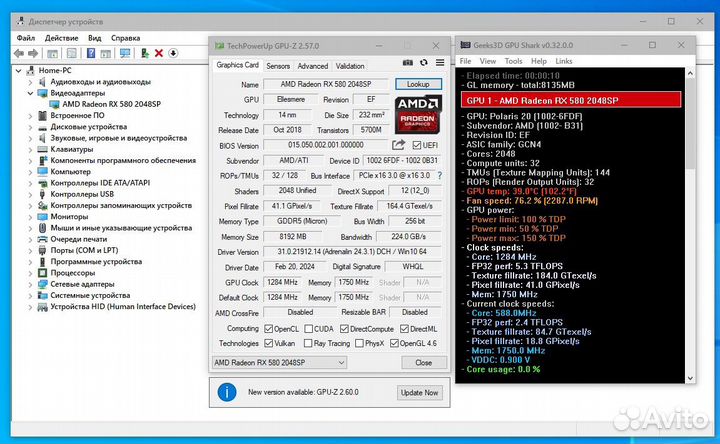This screenshot has width=720, height=444.
Task: Click the GPU-Z title bar application icon
Action: [x=219, y=46]
